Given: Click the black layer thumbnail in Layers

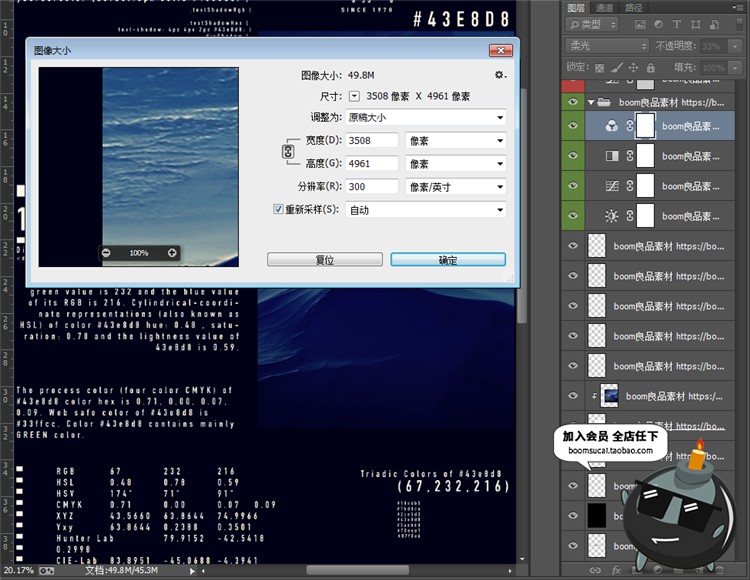Looking at the screenshot, I should pos(596,515).
